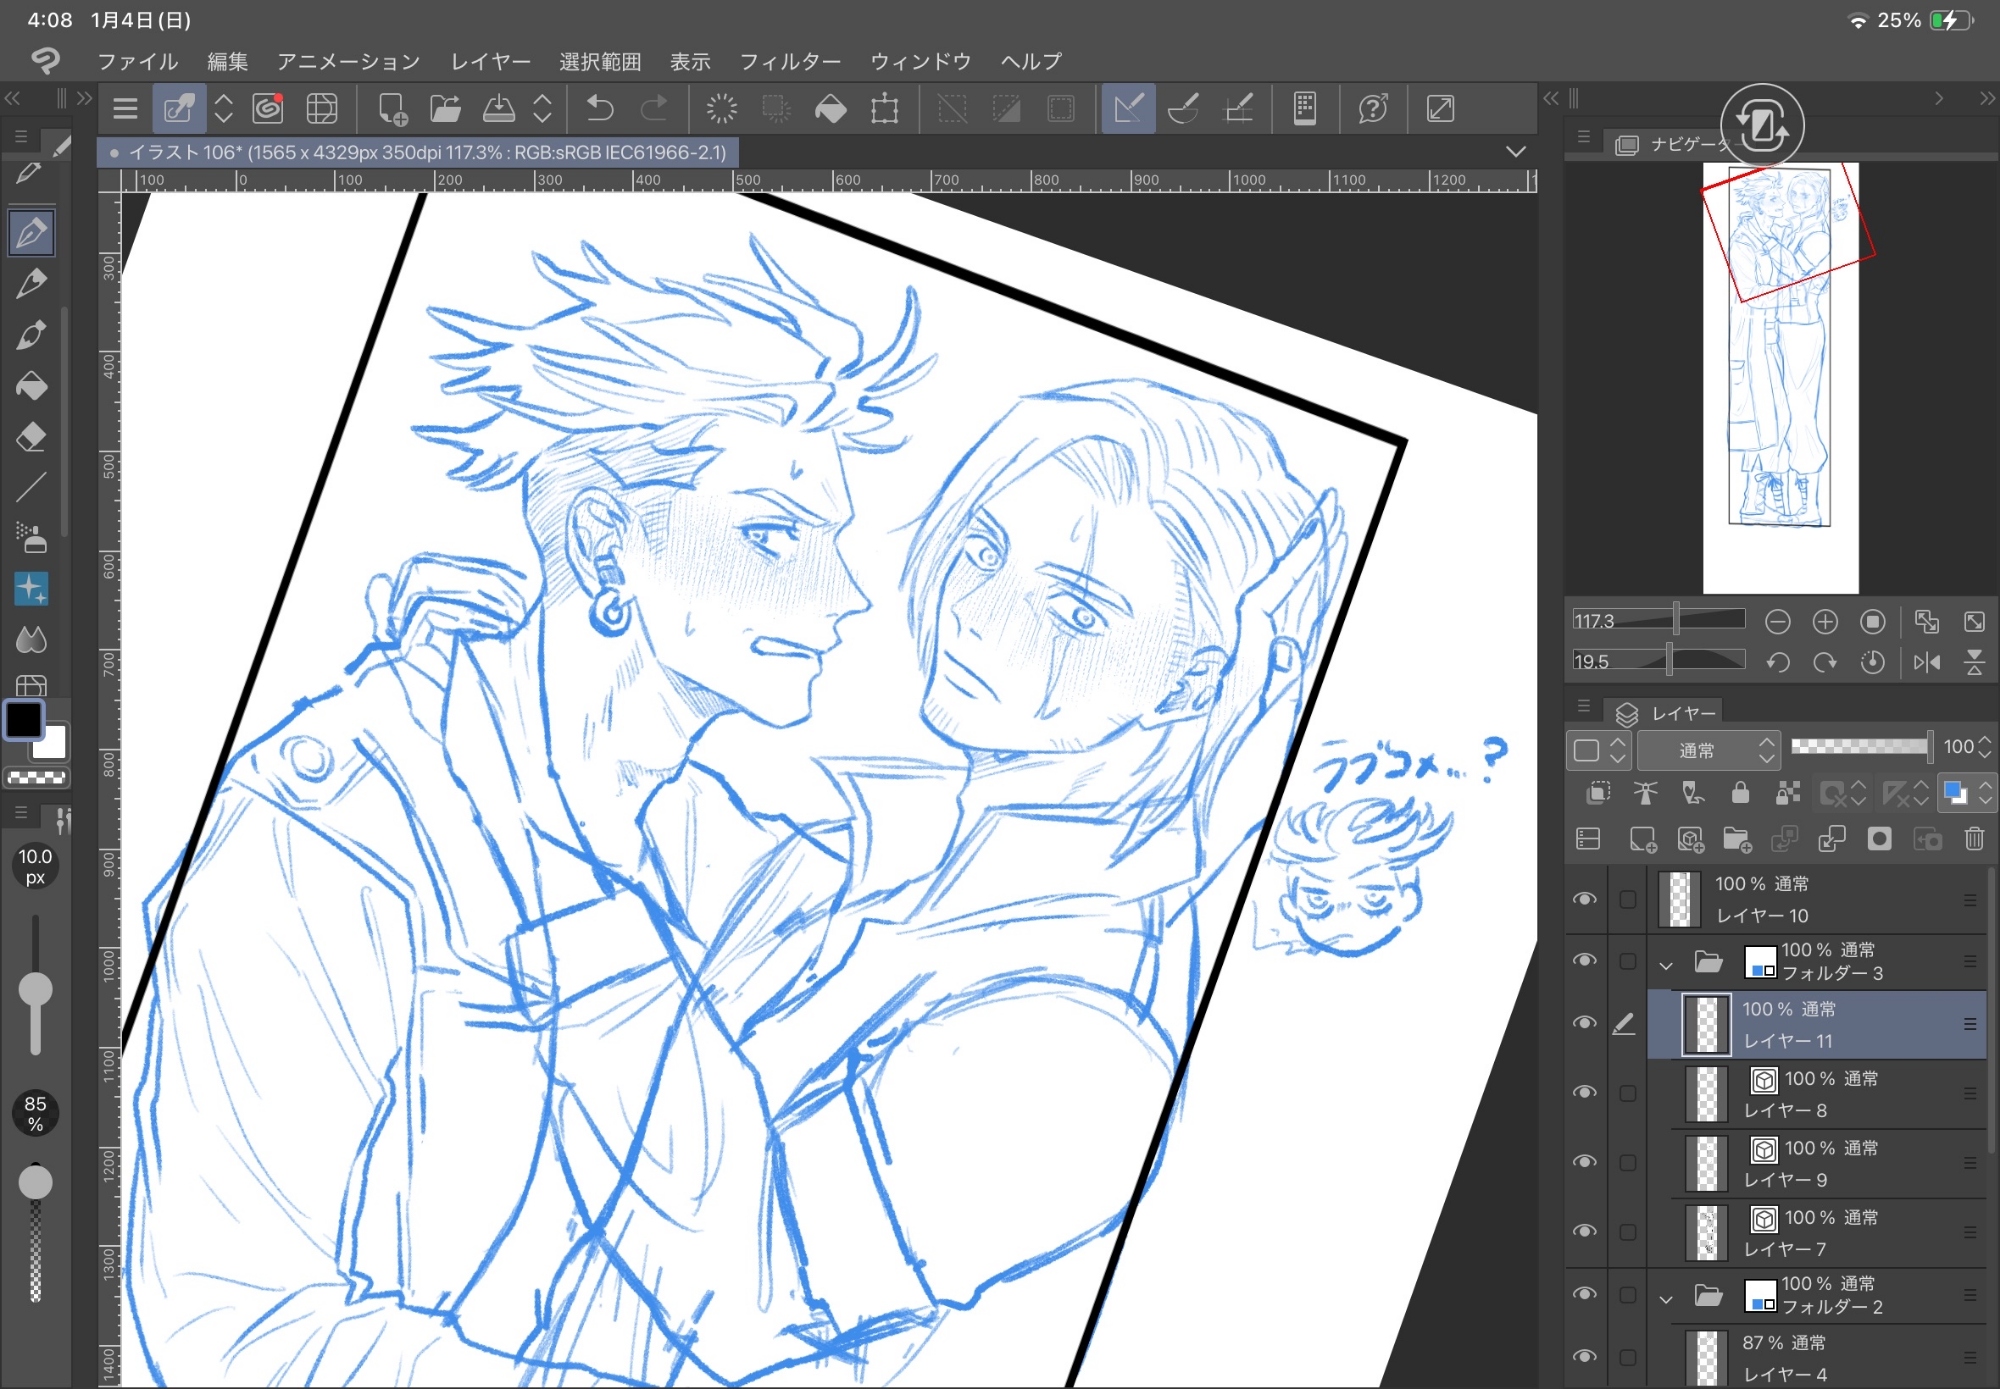Click the Undo arrow in command bar
The width and height of the screenshot is (2000, 1389).
click(x=600, y=108)
